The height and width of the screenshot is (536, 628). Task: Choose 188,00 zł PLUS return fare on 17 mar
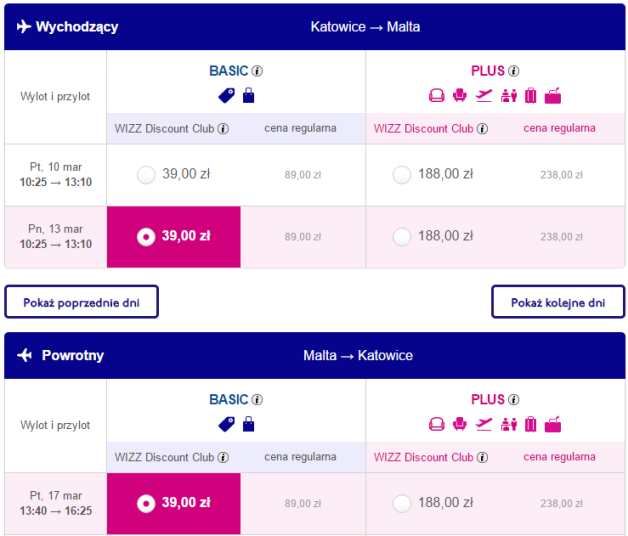tap(402, 504)
